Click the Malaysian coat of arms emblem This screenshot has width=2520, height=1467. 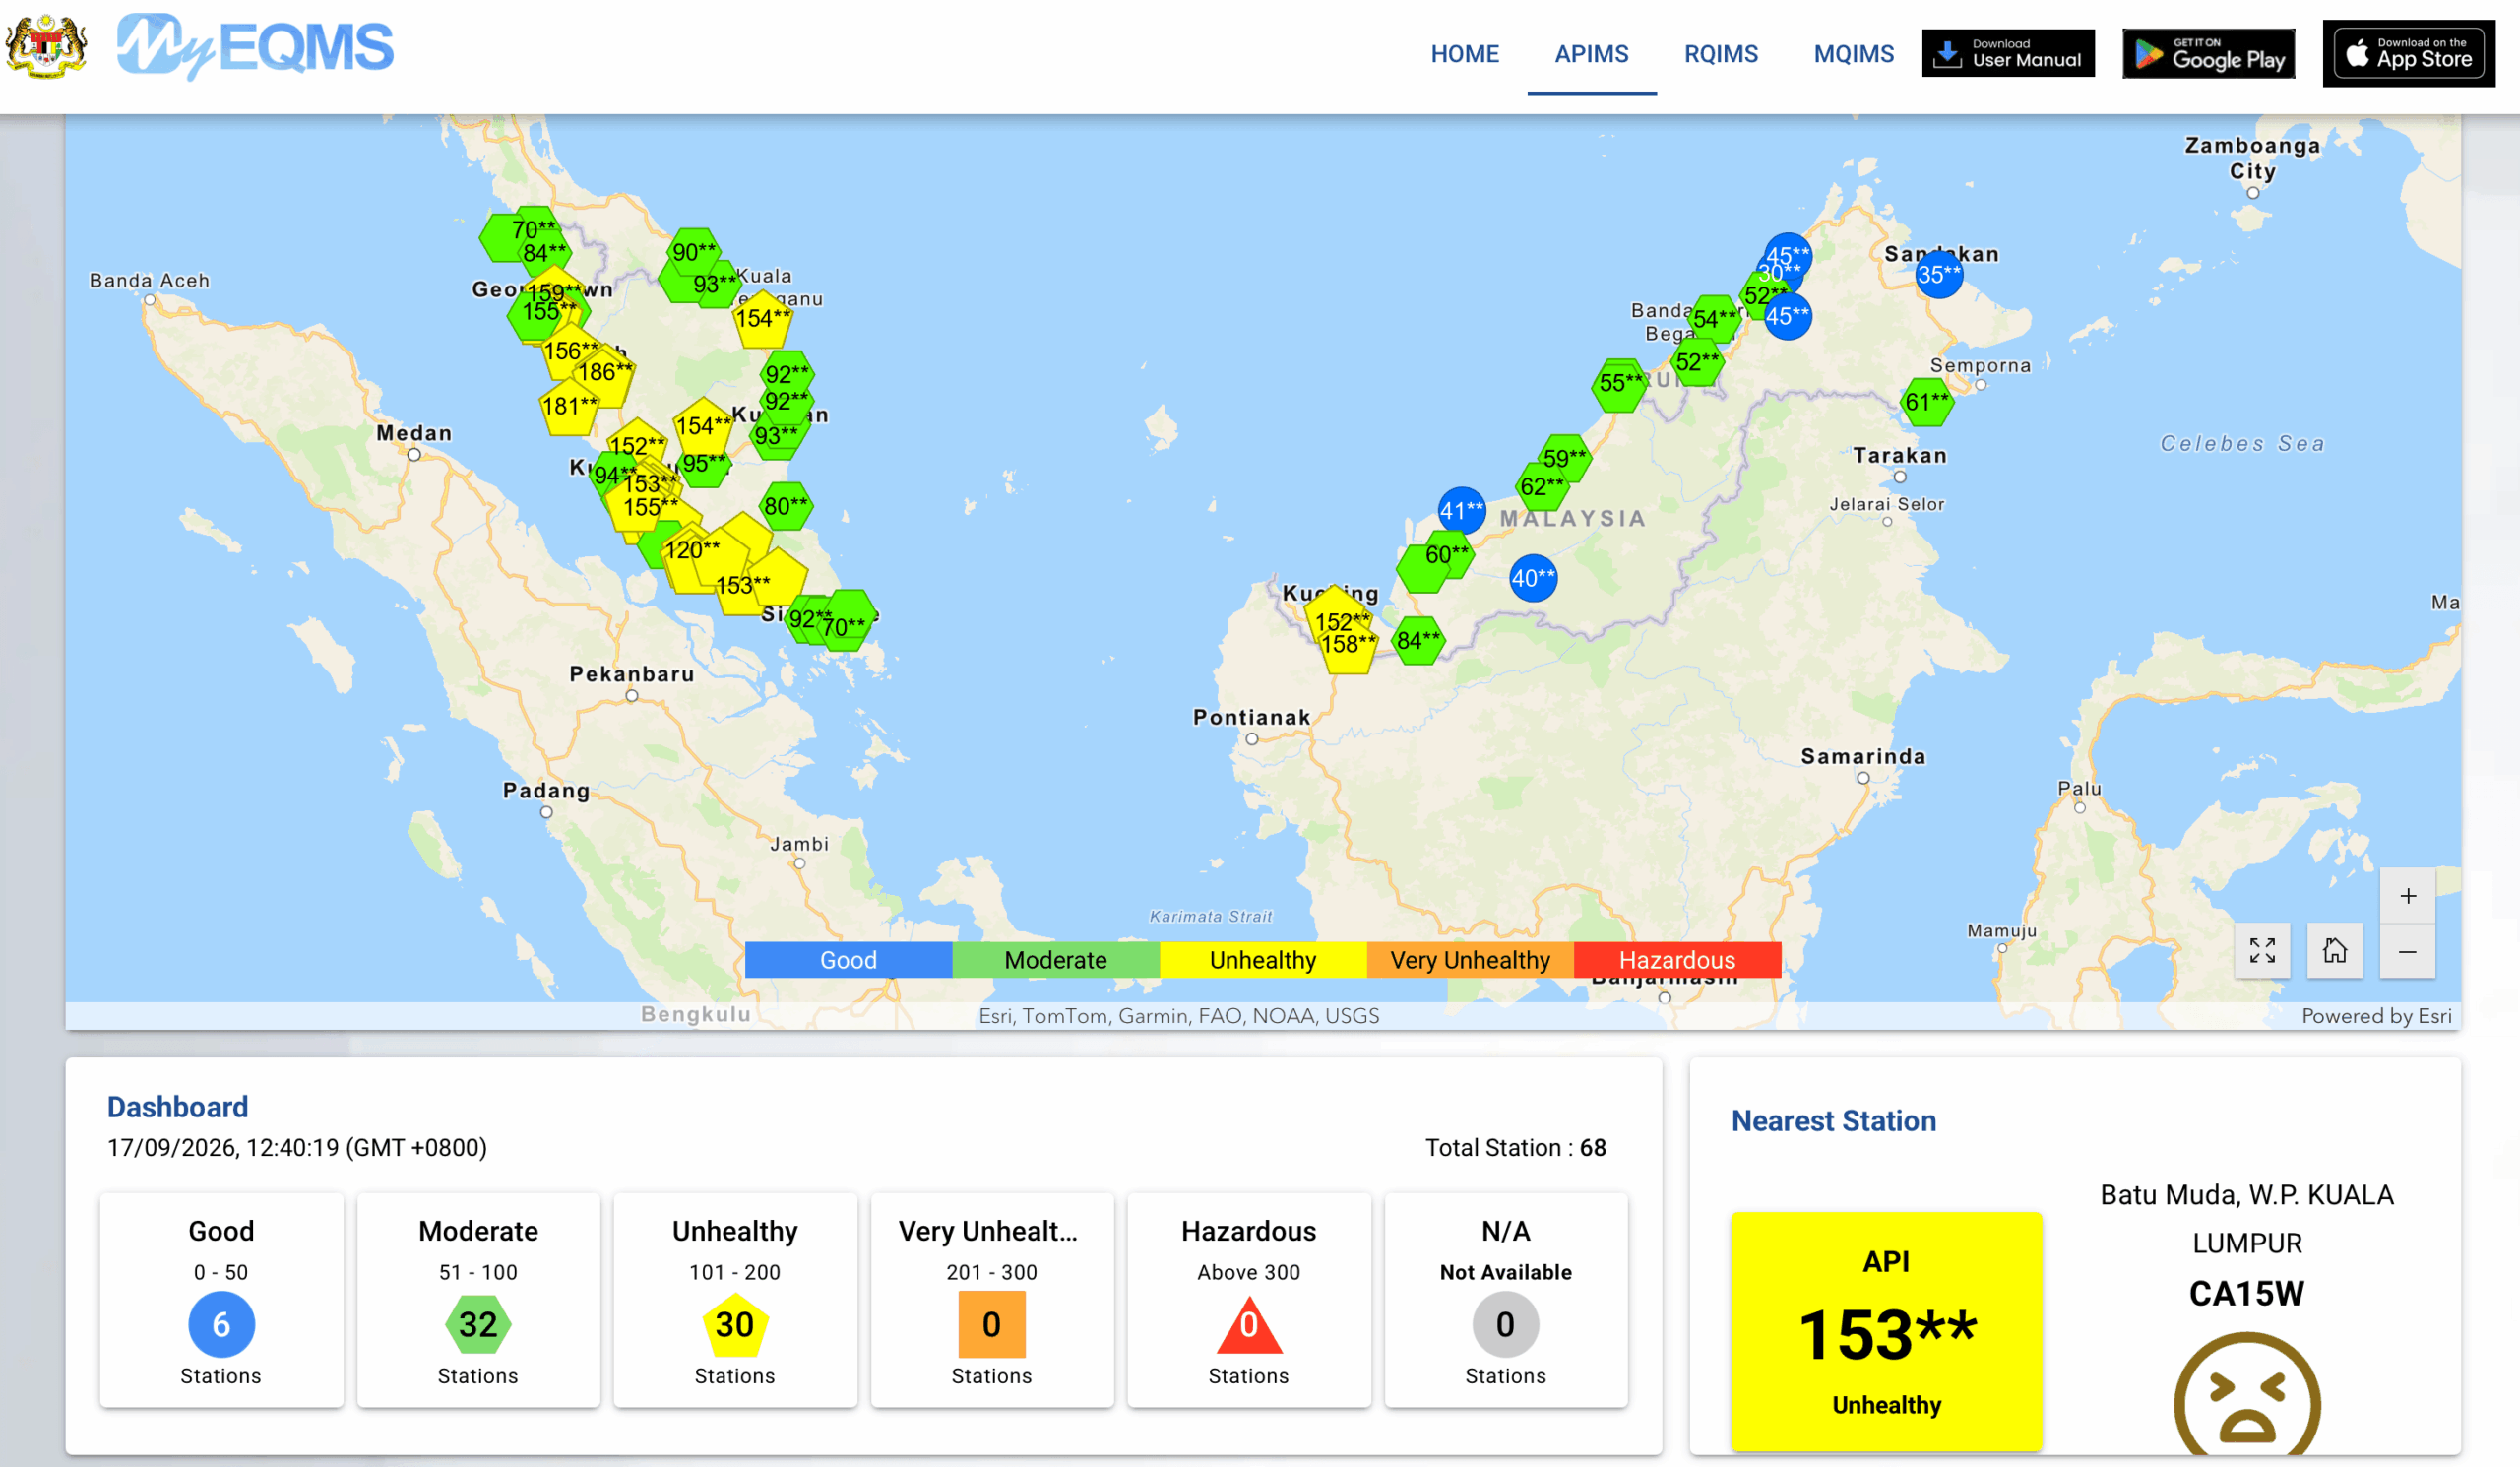point(46,46)
